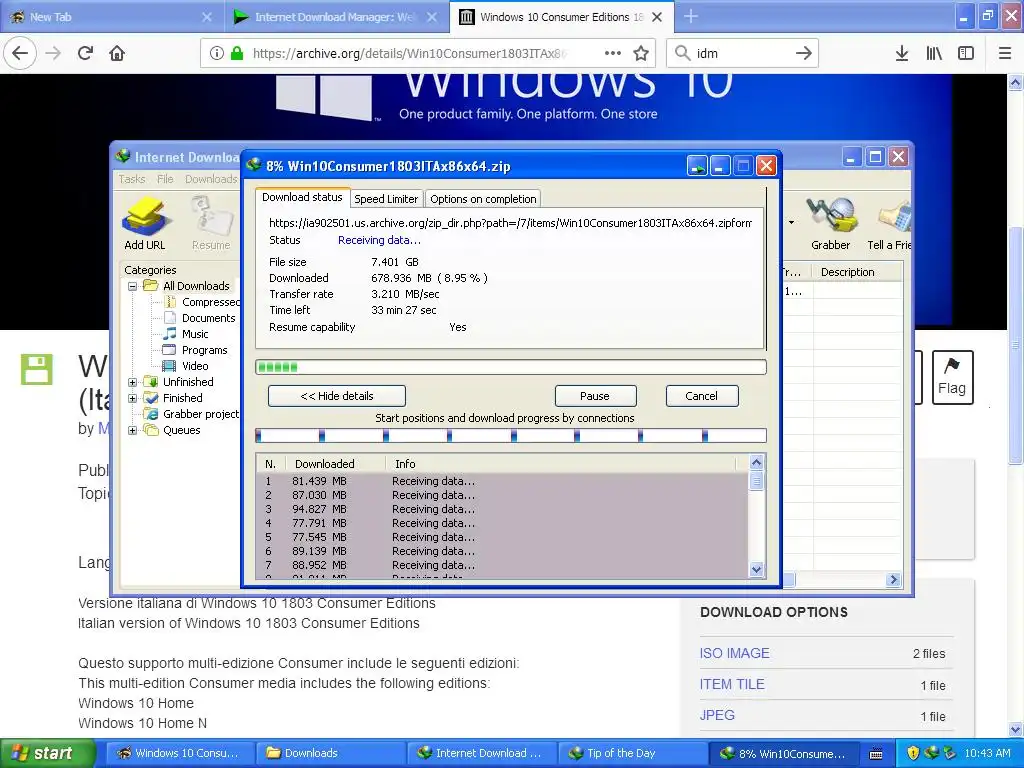Click the green floppy disk software icon

pos(37,369)
